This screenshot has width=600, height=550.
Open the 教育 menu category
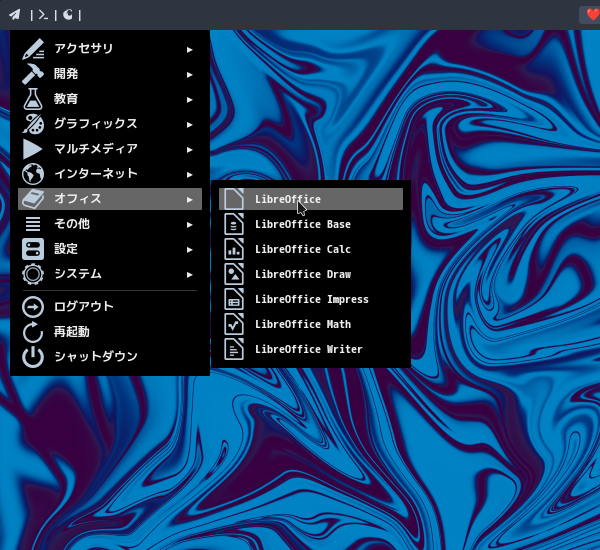110,99
